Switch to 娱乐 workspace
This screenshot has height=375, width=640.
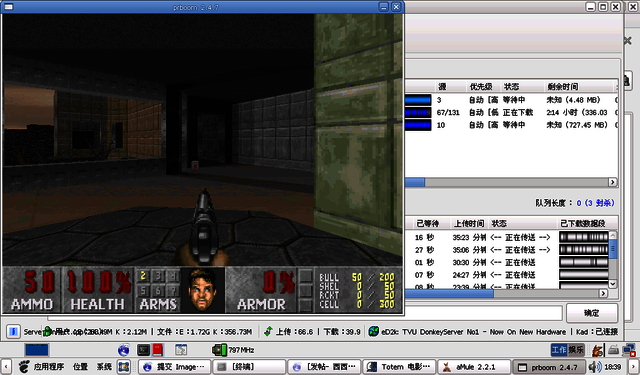click(576, 350)
